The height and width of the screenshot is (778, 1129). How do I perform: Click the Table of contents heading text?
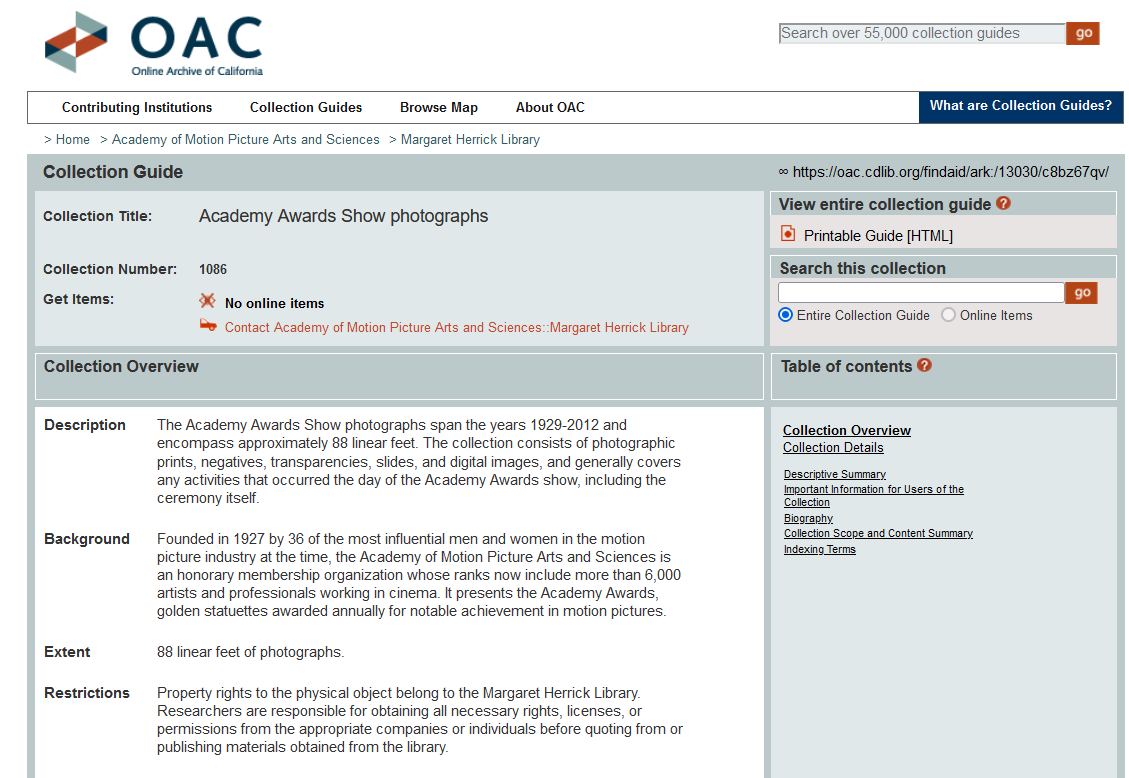click(x=847, y=366)
